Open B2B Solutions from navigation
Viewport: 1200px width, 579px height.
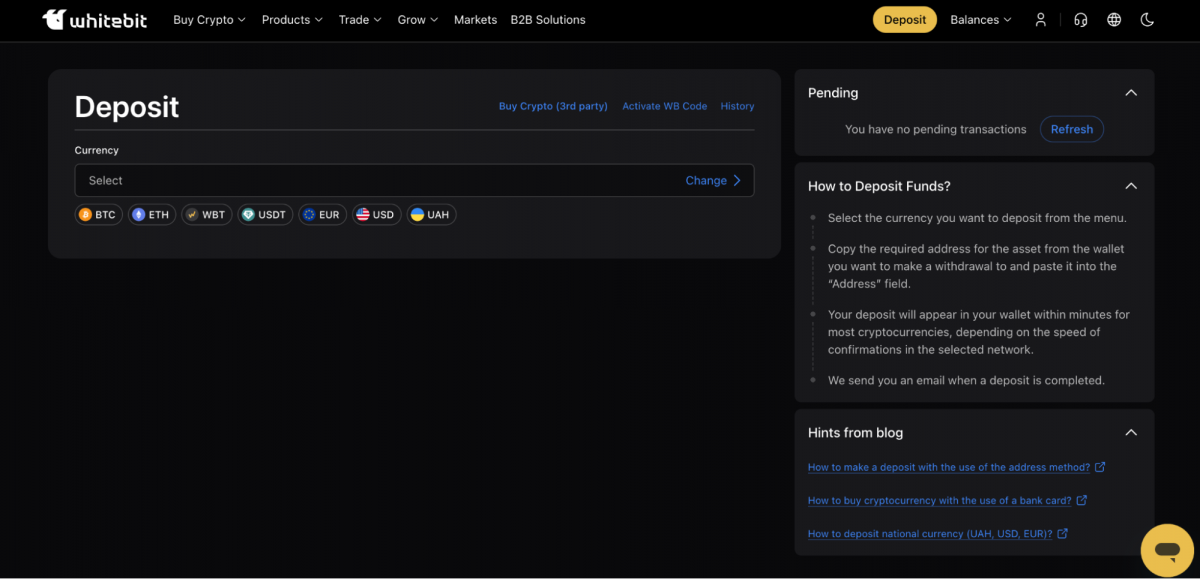point(548,20)
